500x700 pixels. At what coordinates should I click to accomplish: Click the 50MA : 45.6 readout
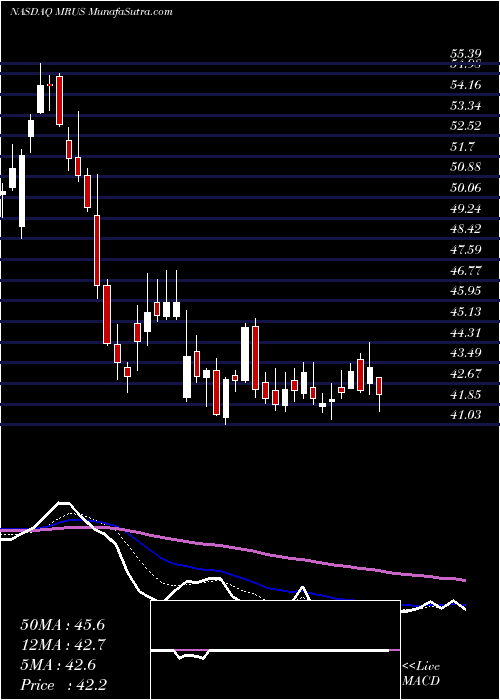tap(62, 625)
